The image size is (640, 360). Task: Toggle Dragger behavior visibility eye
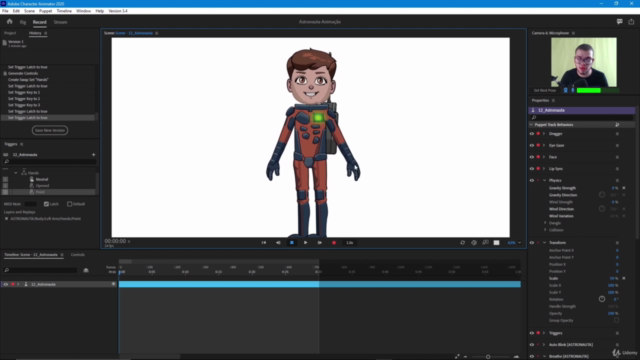click(x=532, y=133)
